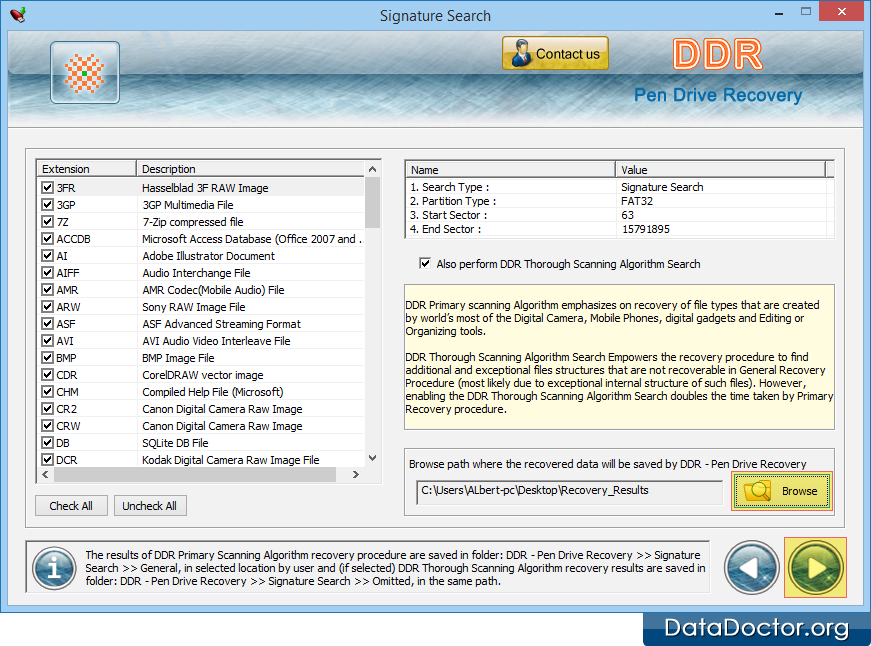Click the Uncheck All button
Viewport: 871px width, 646px height.
click(149, 505)
